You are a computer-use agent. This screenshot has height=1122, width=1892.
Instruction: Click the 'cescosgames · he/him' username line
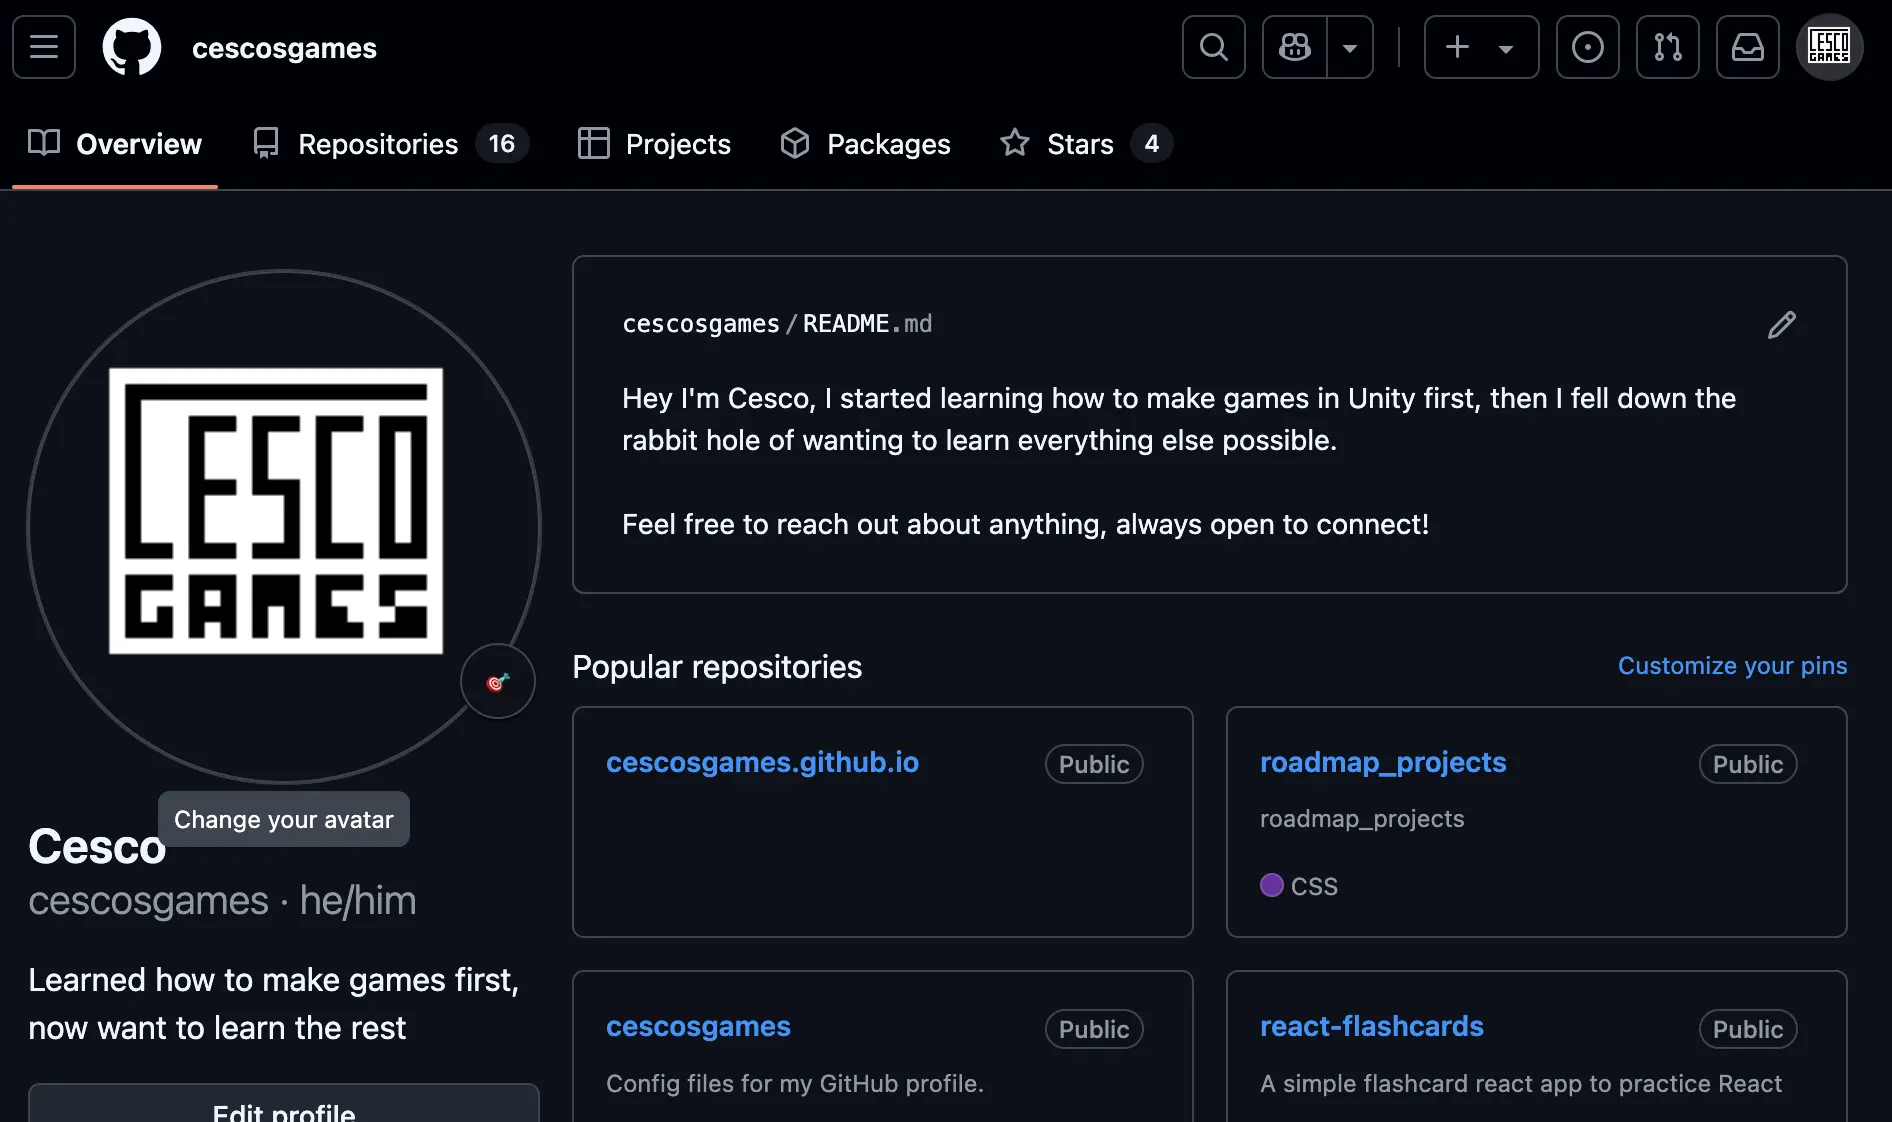222,901
